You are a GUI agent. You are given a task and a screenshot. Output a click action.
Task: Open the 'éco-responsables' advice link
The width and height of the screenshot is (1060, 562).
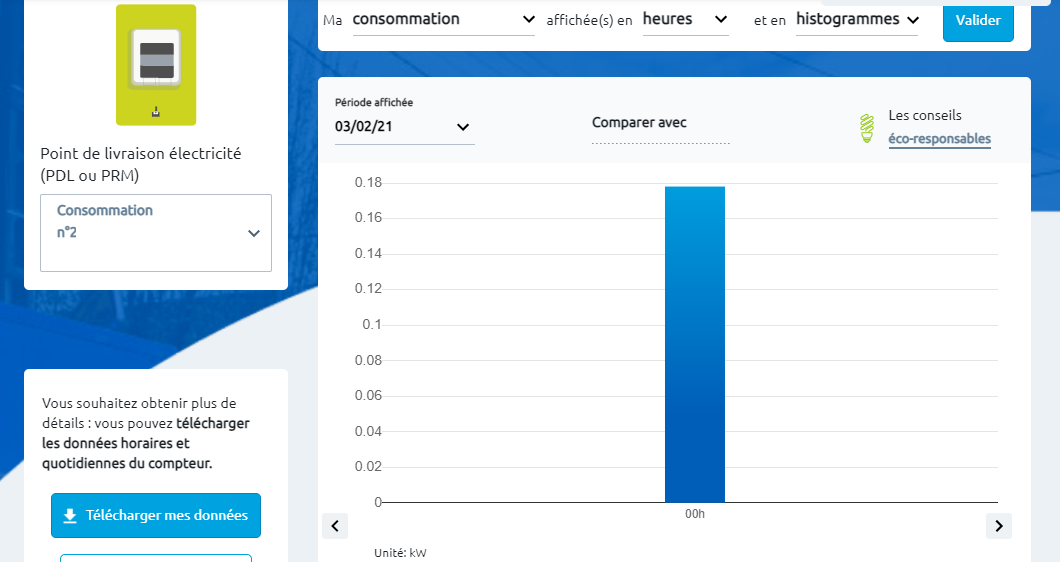(x=940, y=139)
